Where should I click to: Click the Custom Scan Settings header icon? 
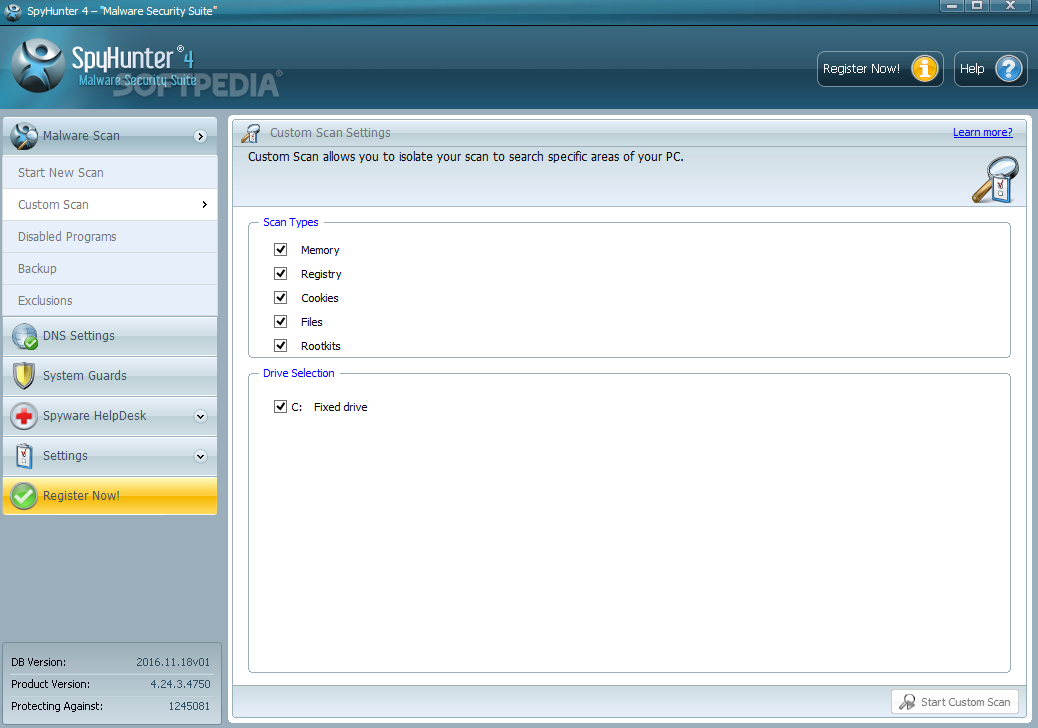(251, 133)
